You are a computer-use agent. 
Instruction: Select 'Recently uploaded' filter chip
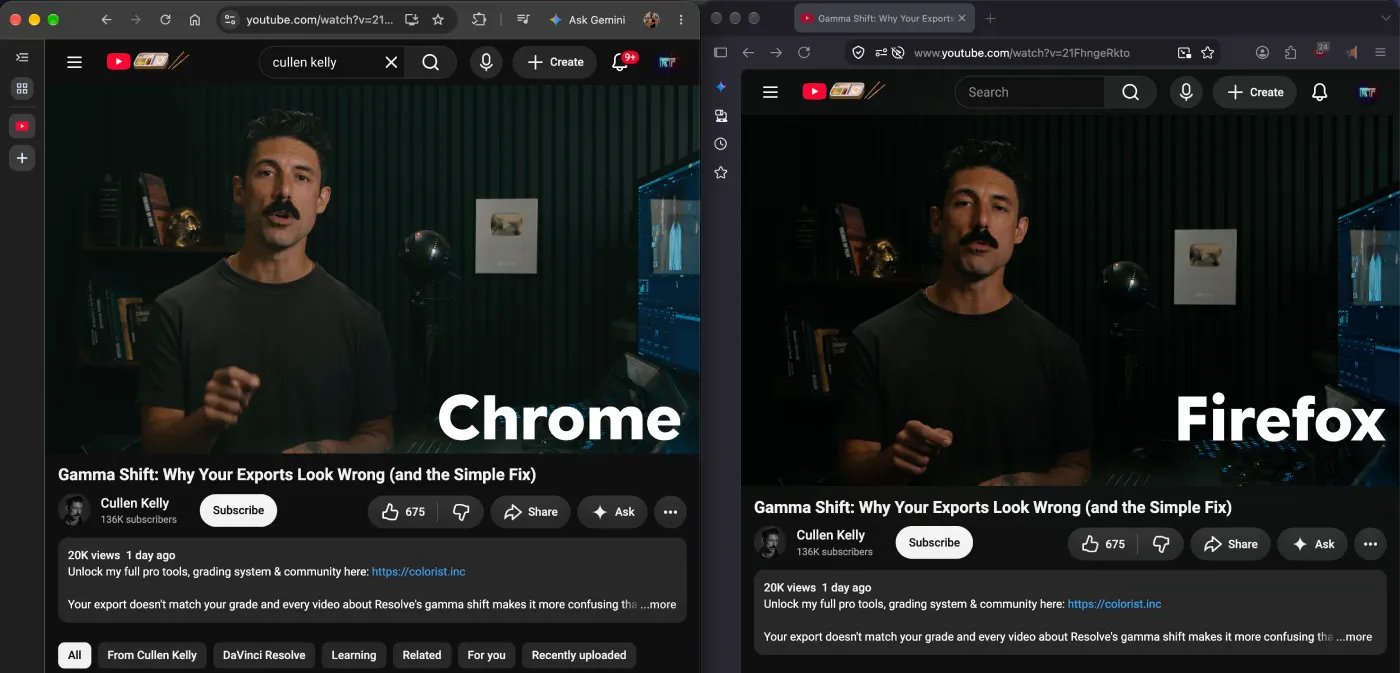[579, 655]
